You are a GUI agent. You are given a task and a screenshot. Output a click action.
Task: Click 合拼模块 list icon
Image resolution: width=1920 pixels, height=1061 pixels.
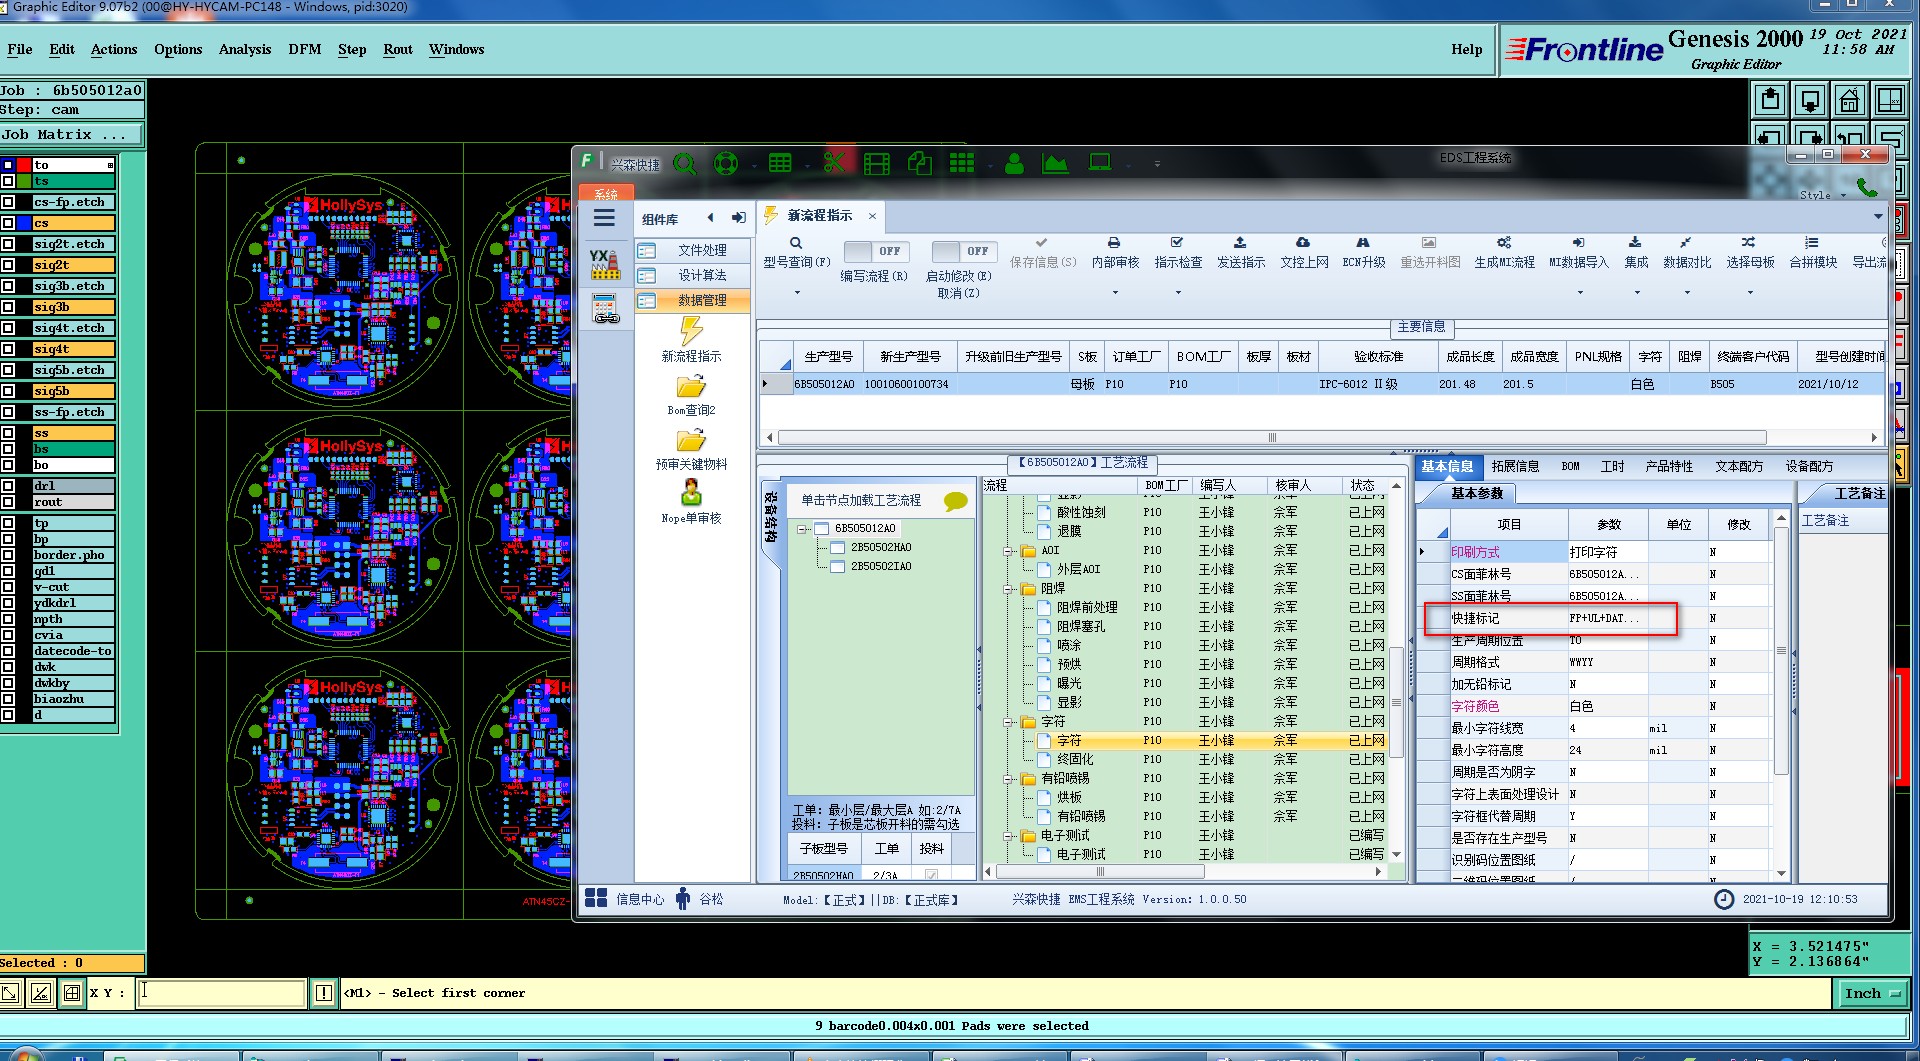[x=1812, y=243]
